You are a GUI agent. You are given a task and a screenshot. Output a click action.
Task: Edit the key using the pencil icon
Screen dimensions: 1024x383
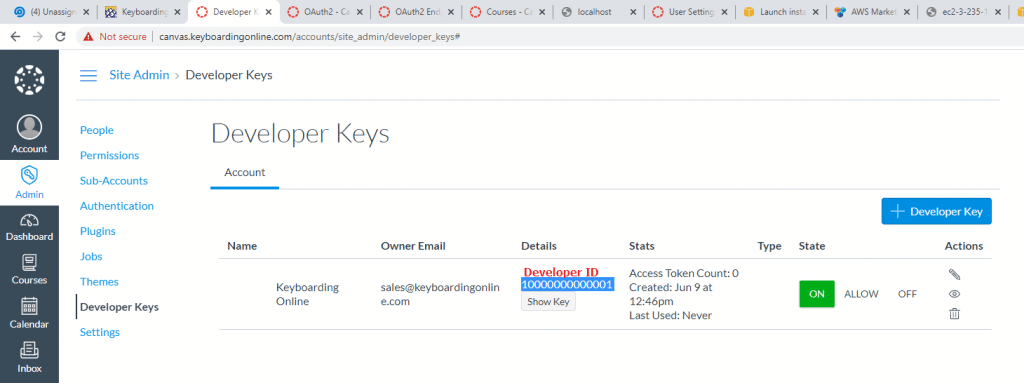tap(954, 275)
